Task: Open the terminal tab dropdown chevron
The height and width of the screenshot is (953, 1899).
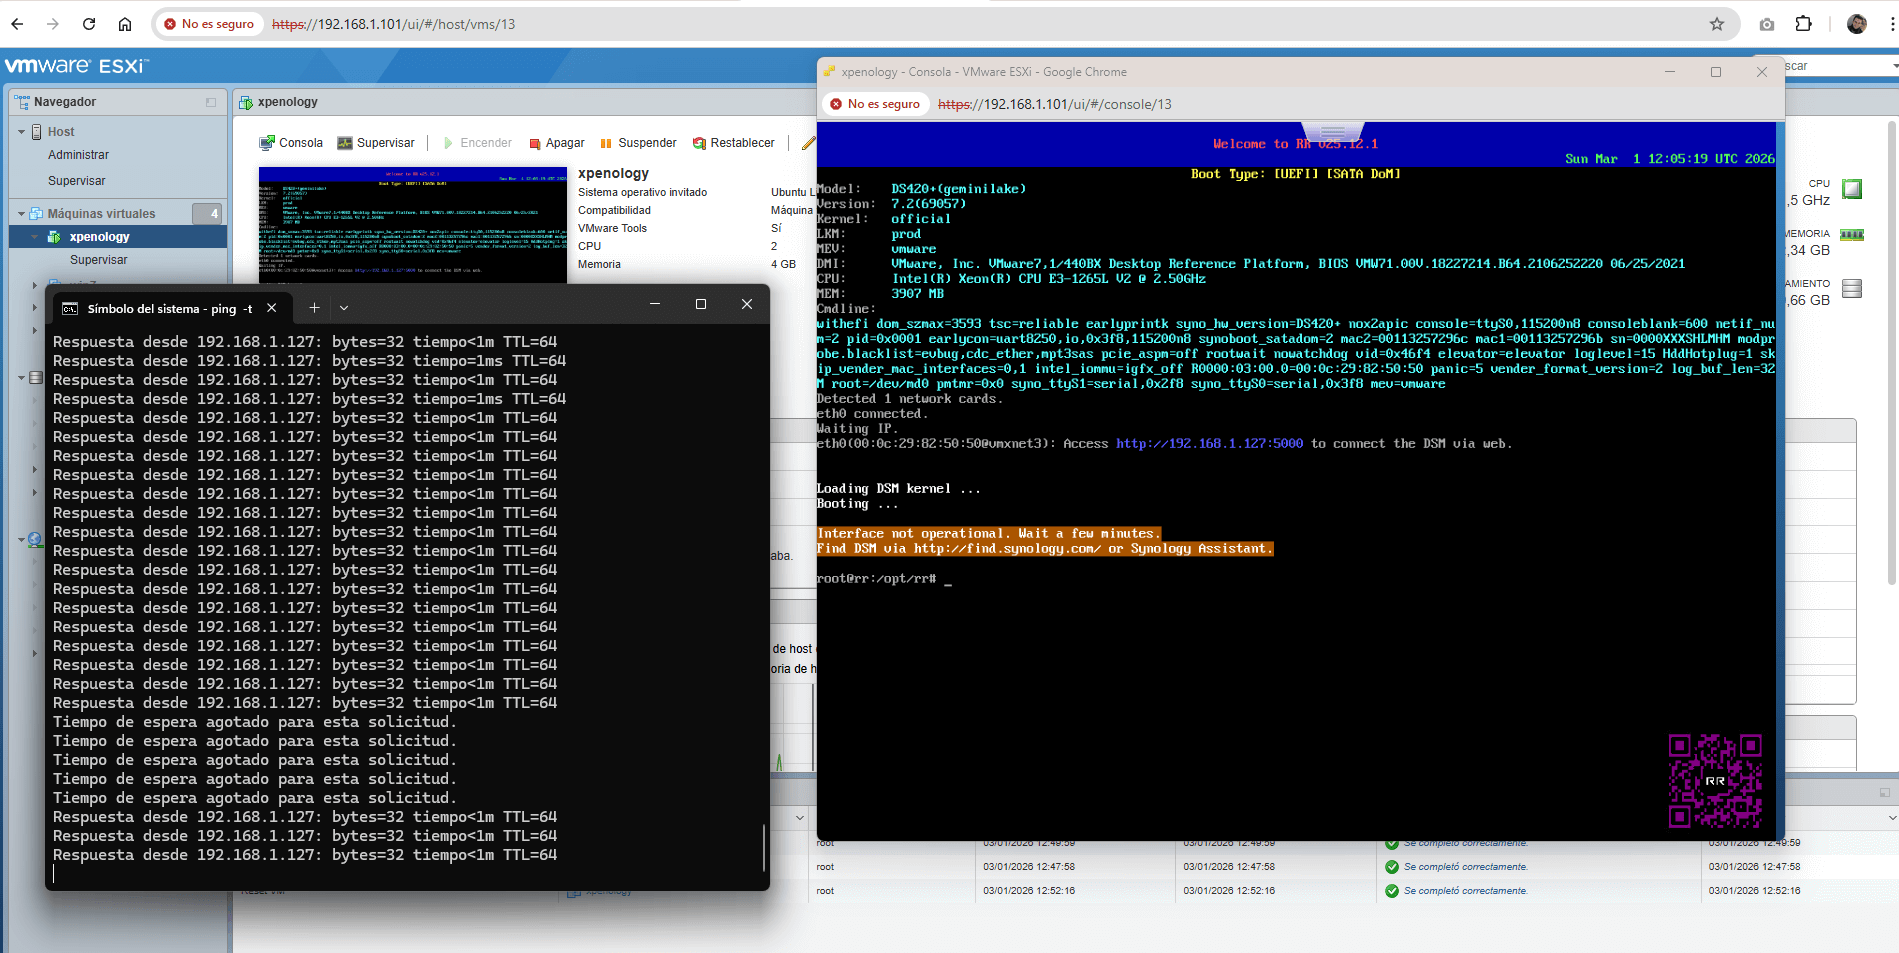Action: (344, 308)
